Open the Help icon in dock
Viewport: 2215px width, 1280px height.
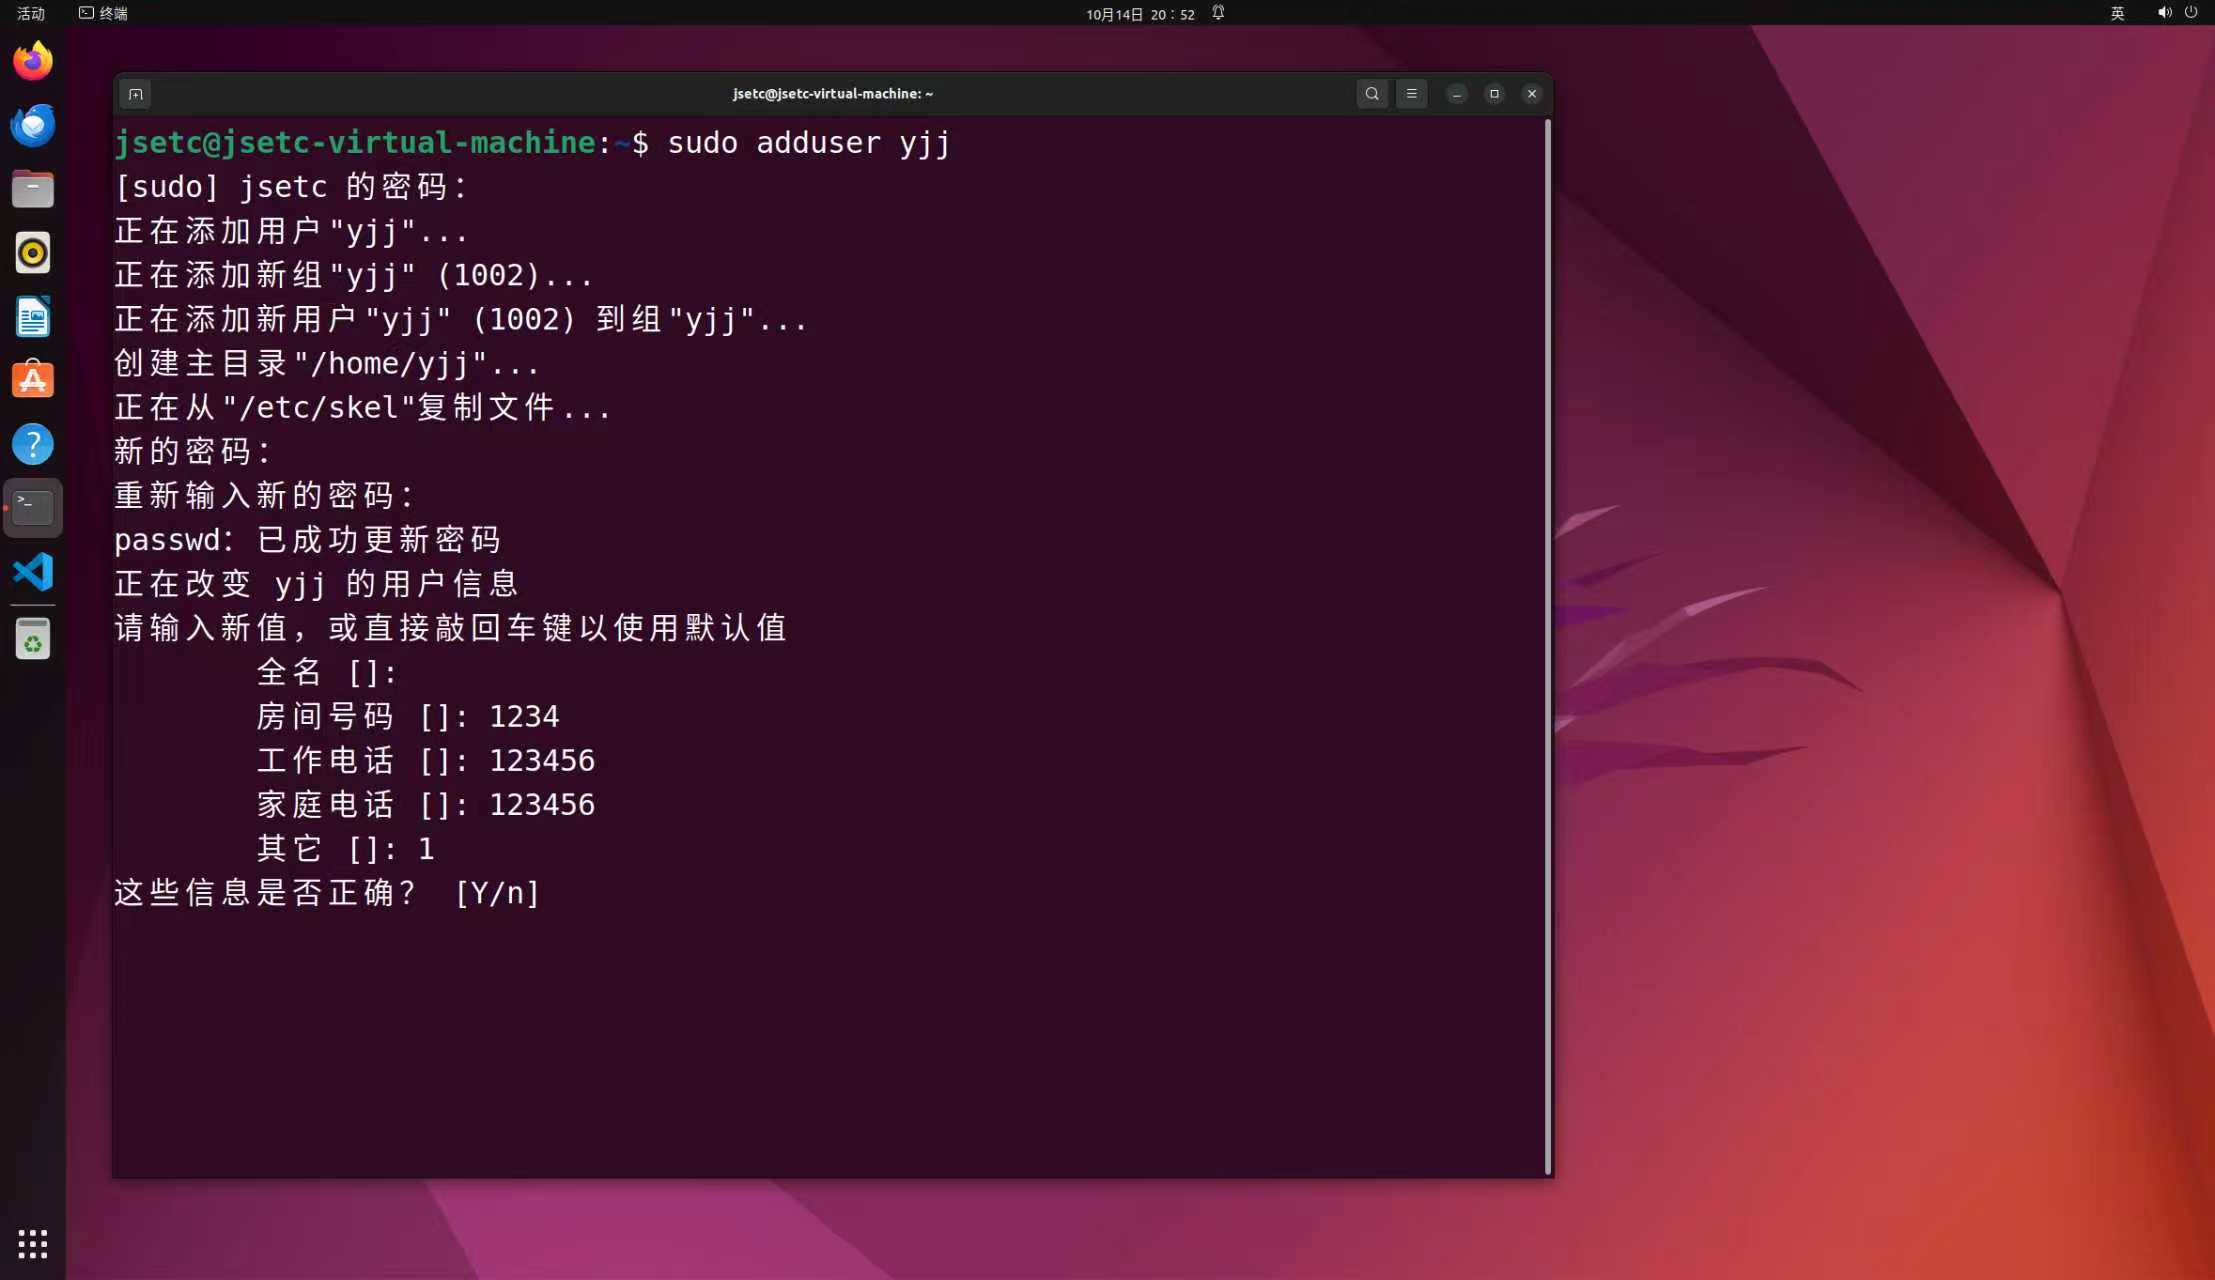pos(33,444)
